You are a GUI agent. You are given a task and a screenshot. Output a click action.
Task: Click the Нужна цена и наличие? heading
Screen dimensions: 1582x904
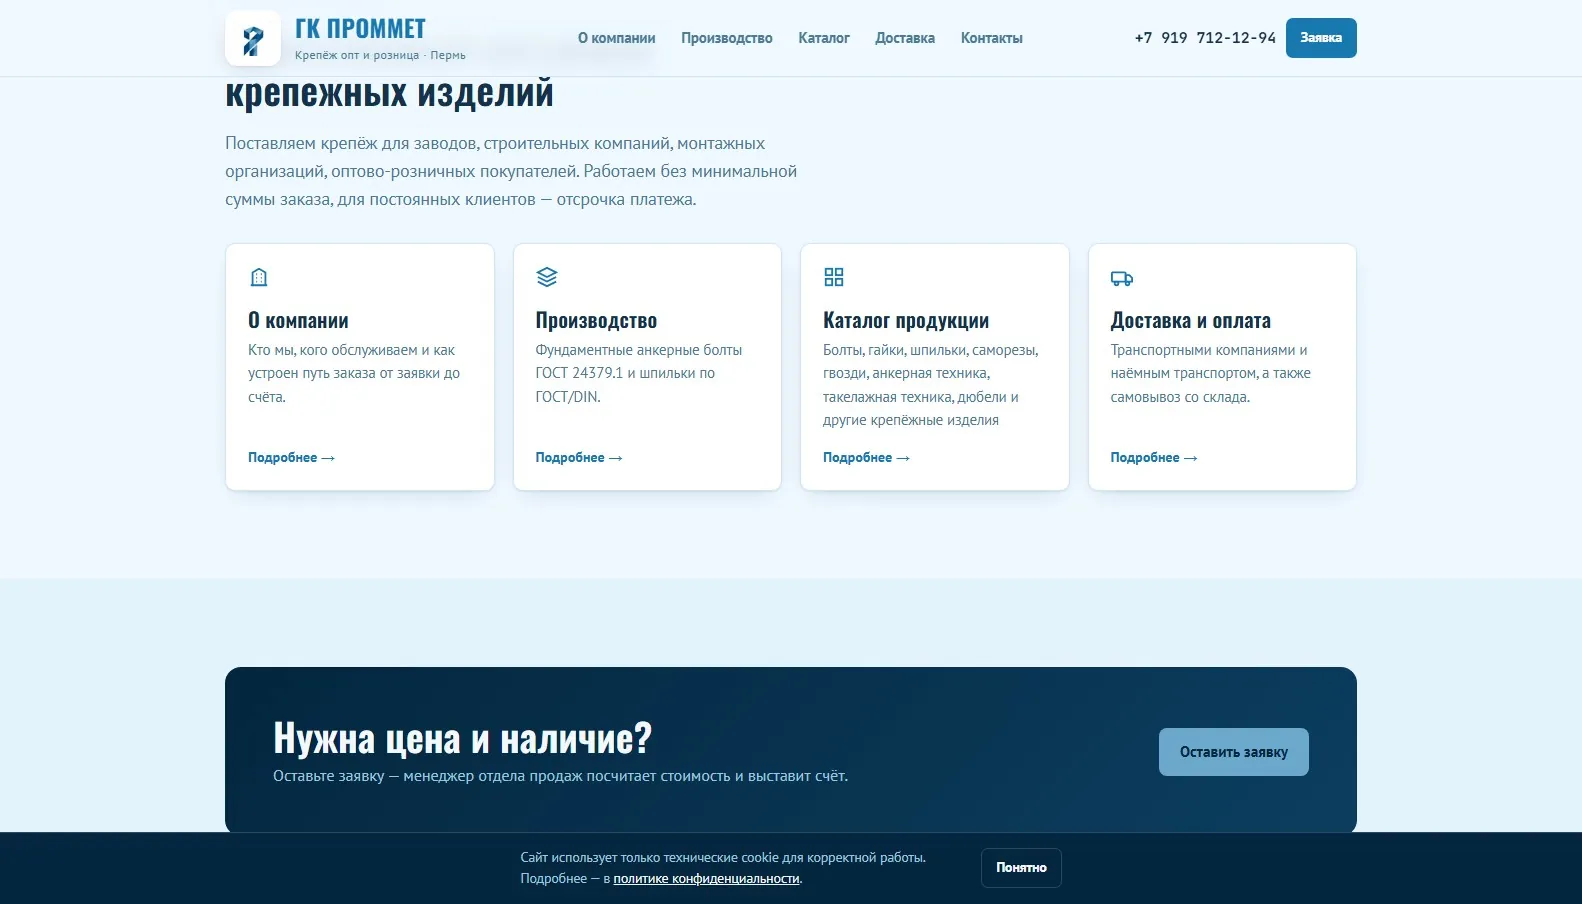click(462, 738)
